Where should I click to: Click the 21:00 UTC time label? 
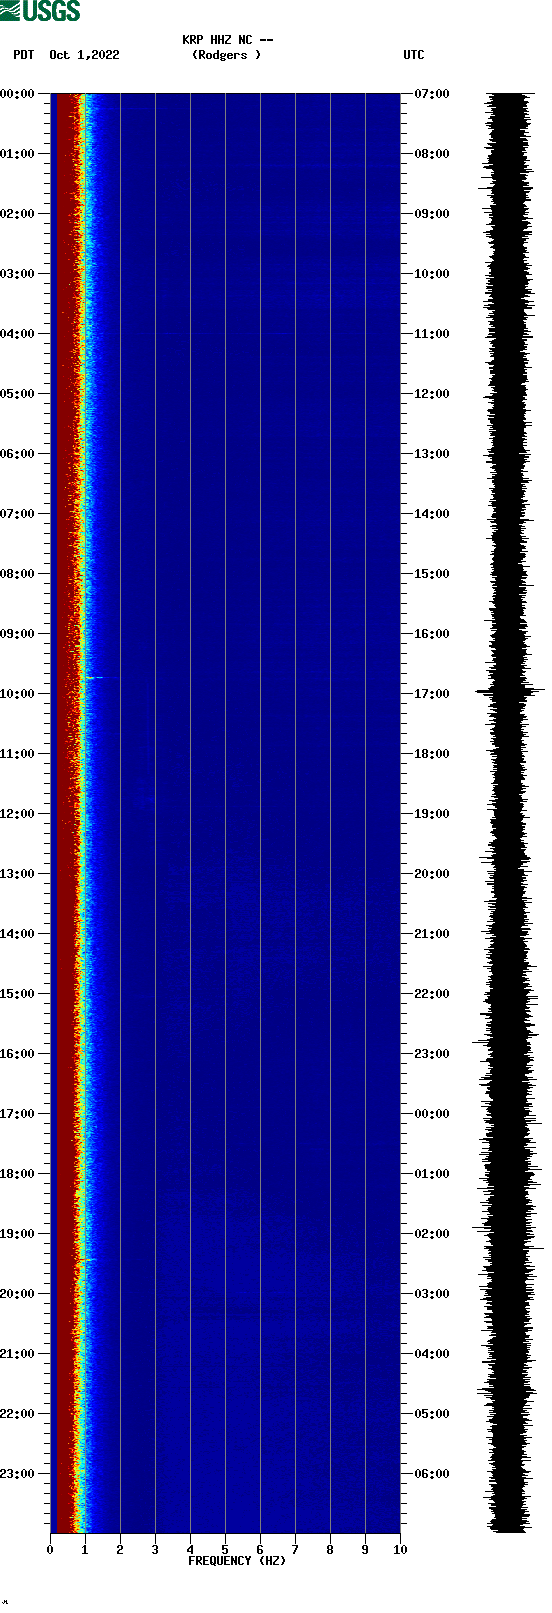(x=432, y=934)
